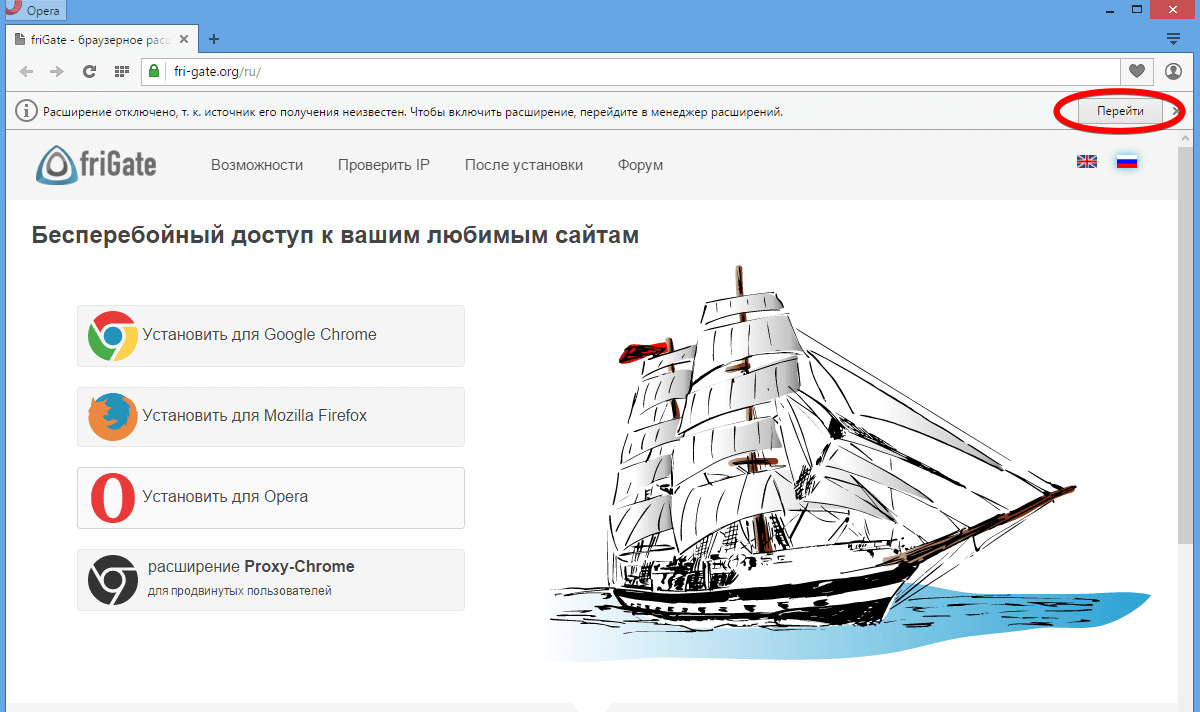Click the Перейти button
The width and height of the screenshot is (1200, 712).
(1119, 111)
